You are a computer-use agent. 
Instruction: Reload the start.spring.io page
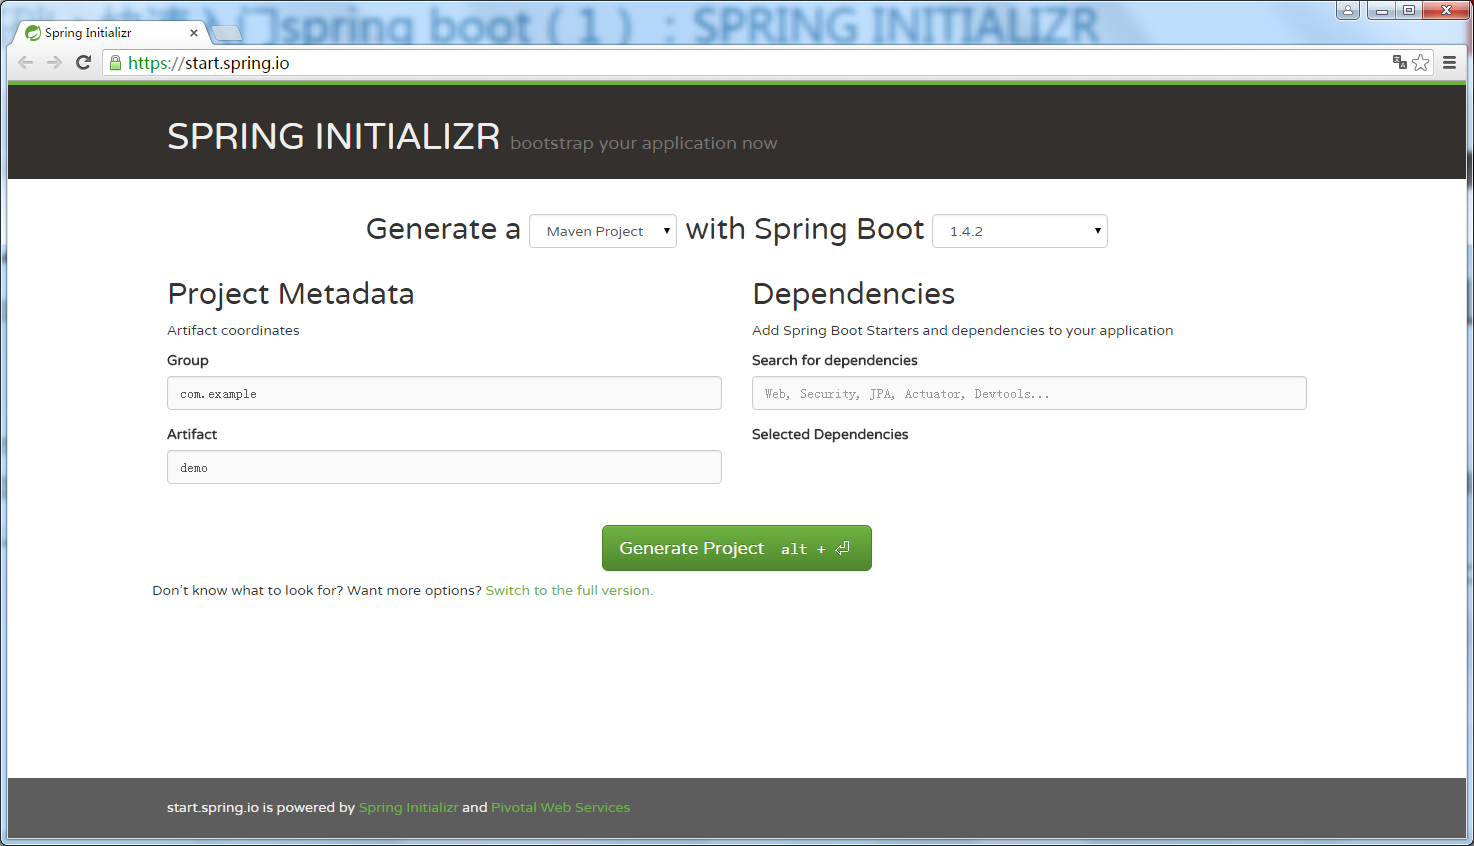[x=84, y=62]
